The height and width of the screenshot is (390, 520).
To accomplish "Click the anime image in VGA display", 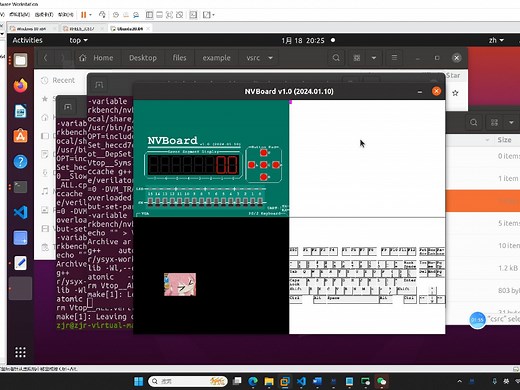I will pos(180,284).
